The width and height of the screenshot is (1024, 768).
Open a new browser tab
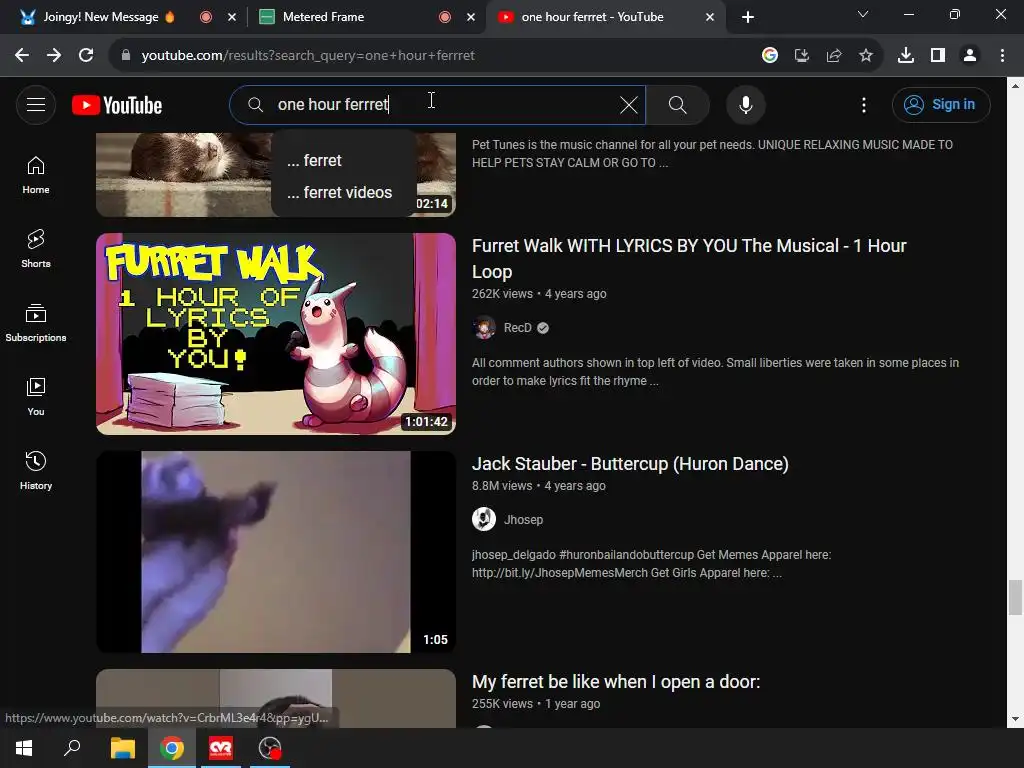tap(748, 17)
